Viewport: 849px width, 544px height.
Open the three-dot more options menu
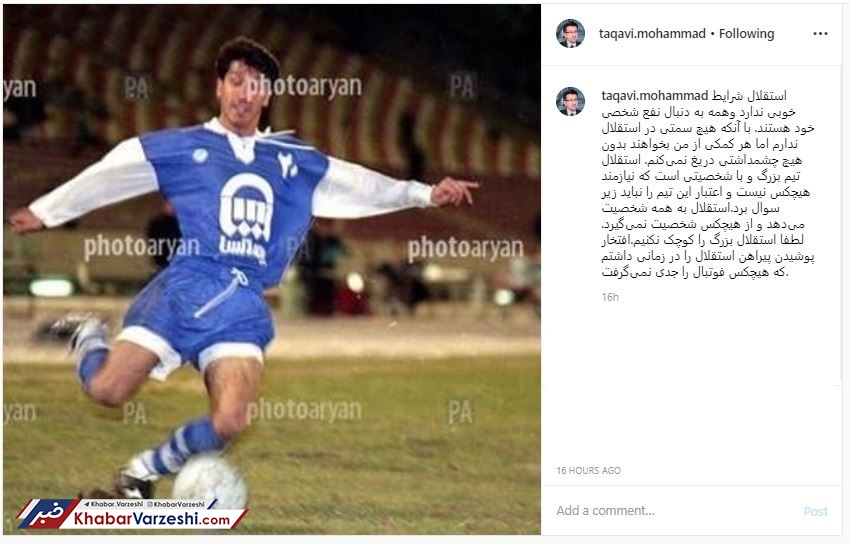coord(820,34)
